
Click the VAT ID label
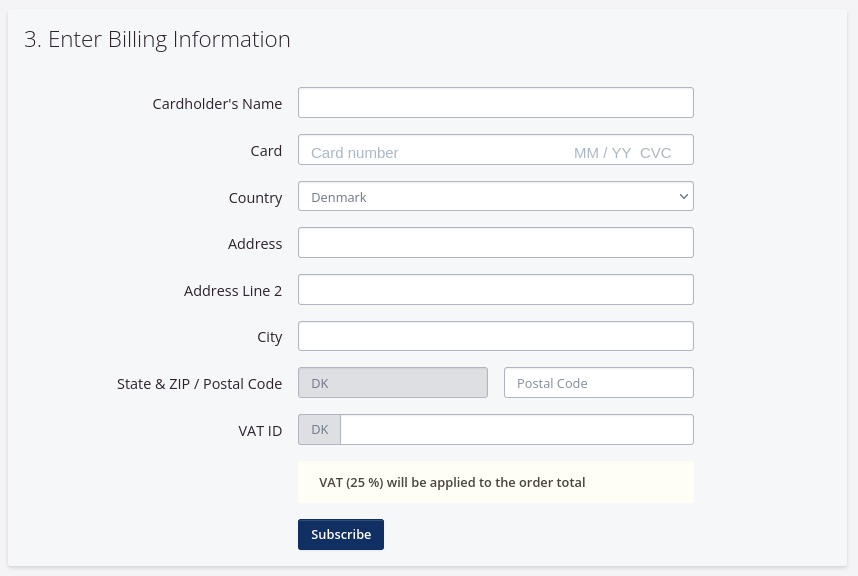tap(260, 431)
